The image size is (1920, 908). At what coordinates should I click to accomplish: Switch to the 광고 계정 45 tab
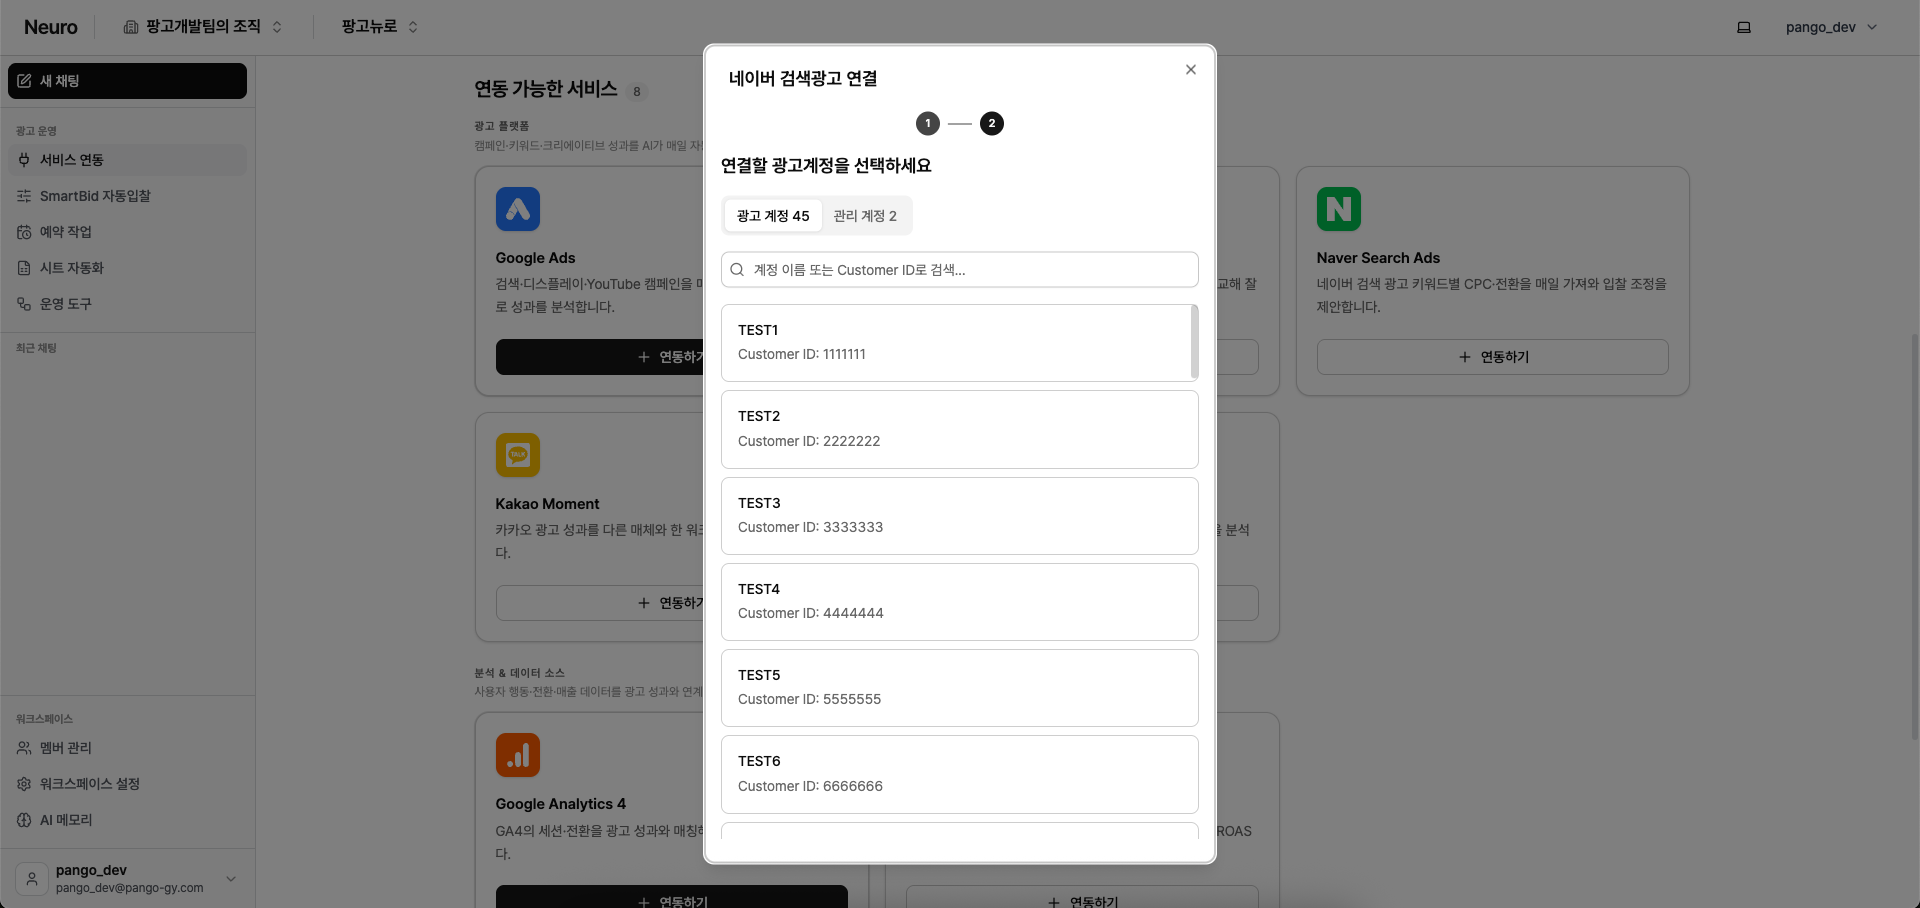pos(773,216)
